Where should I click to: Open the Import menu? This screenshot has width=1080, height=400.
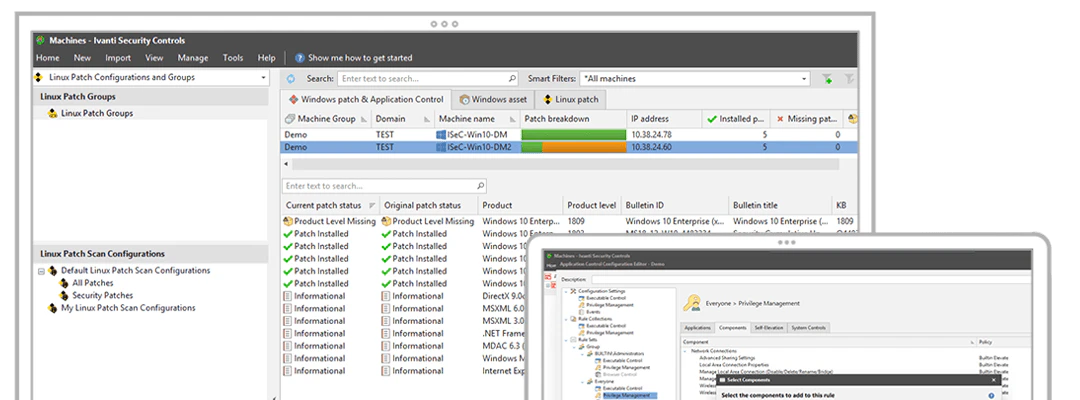[118, 58]
